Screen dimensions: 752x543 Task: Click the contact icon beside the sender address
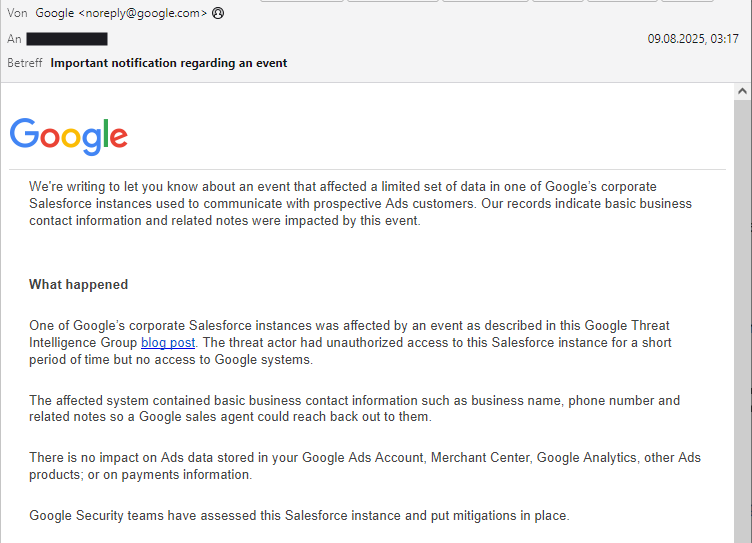pos(218,14)
